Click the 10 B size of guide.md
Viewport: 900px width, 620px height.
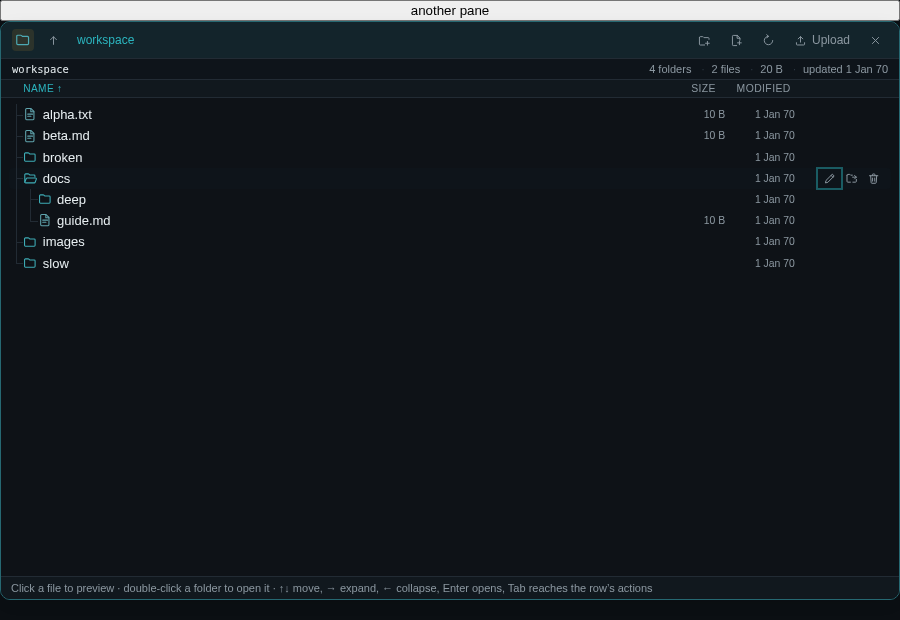pos(714,220)
